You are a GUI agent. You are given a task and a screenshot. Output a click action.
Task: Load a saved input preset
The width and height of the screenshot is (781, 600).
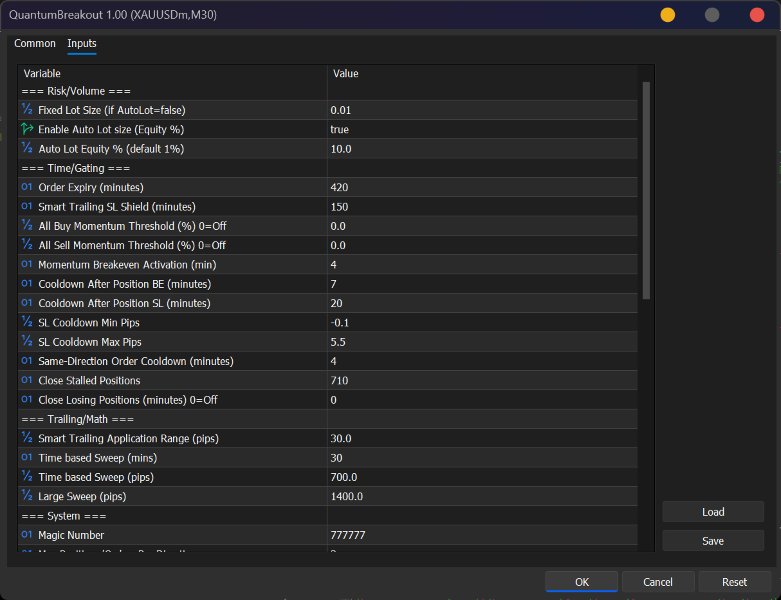pyautogui.click(x=713, y=512)
